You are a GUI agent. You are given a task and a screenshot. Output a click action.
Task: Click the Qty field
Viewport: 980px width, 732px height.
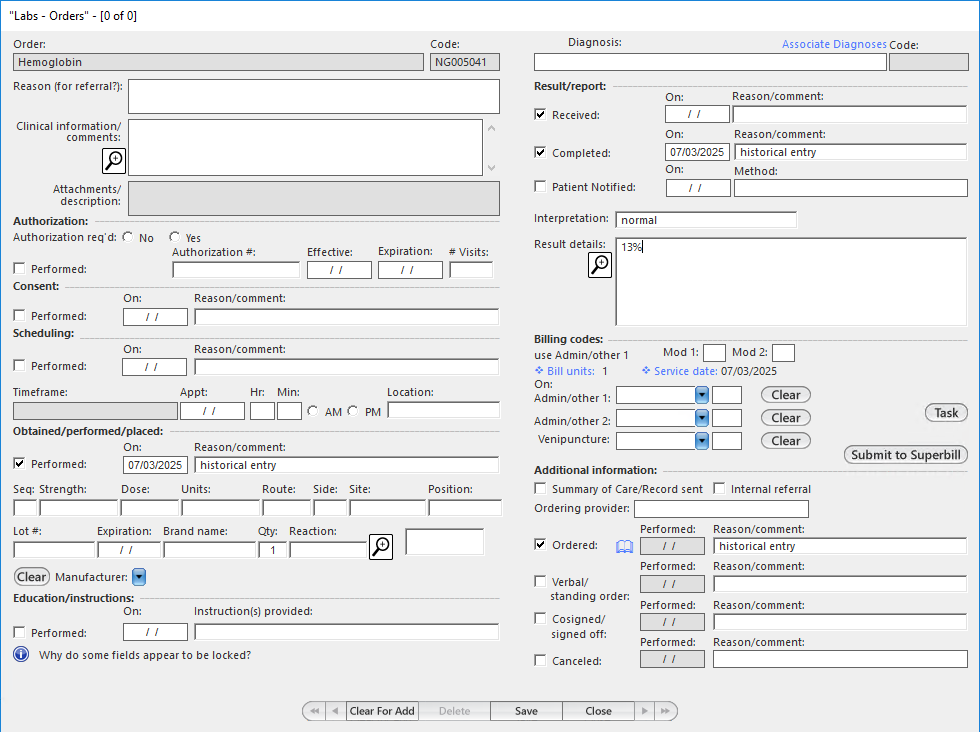click(272, 550)
